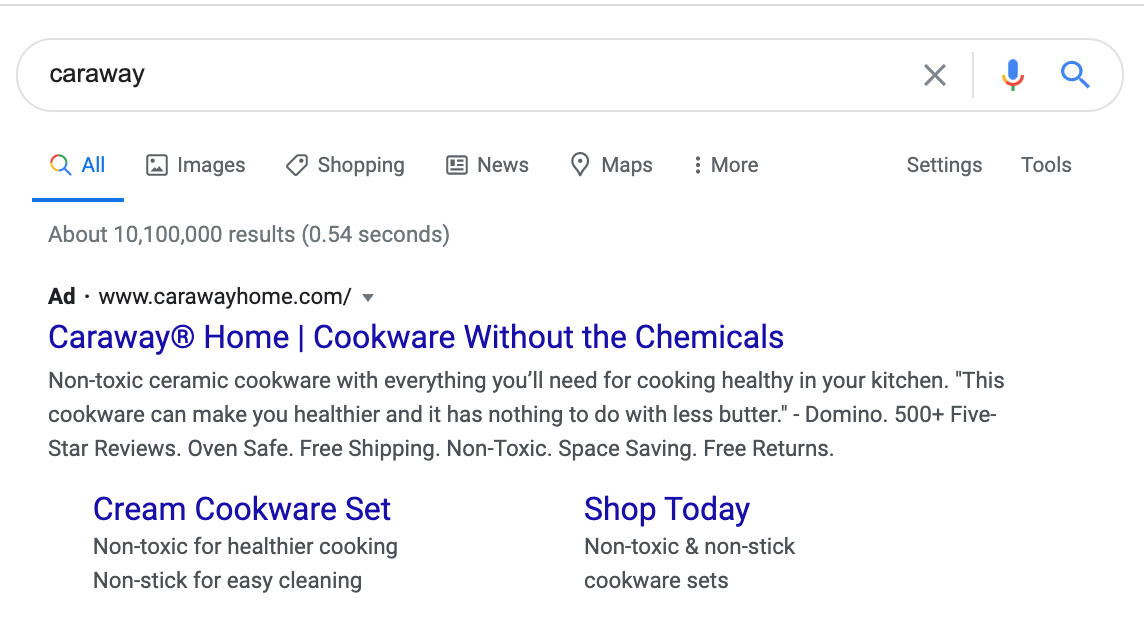Click into the search field containing caraway
The image size is (1144, 630).
tap(474, 74)
